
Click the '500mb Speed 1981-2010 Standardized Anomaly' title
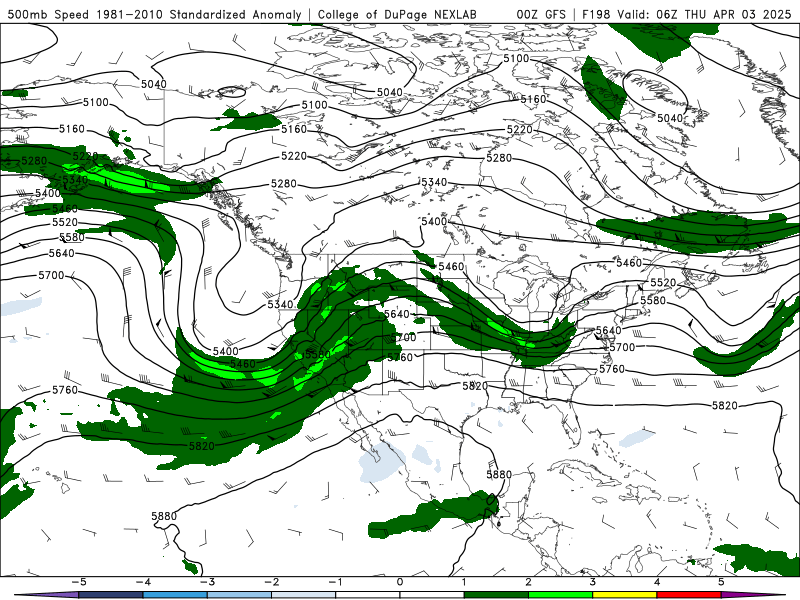click(154, 14)
